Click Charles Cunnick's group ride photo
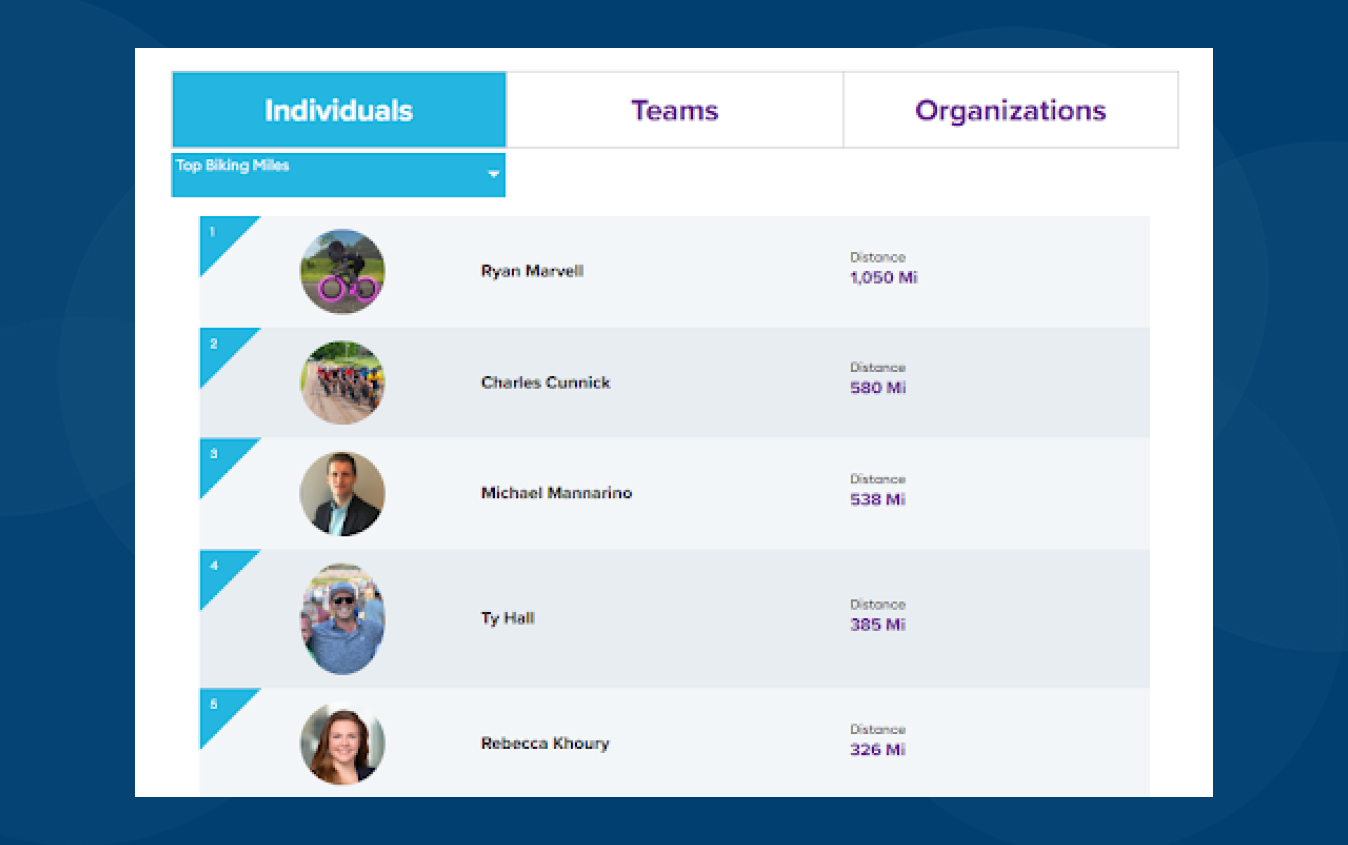 point(342,383)
